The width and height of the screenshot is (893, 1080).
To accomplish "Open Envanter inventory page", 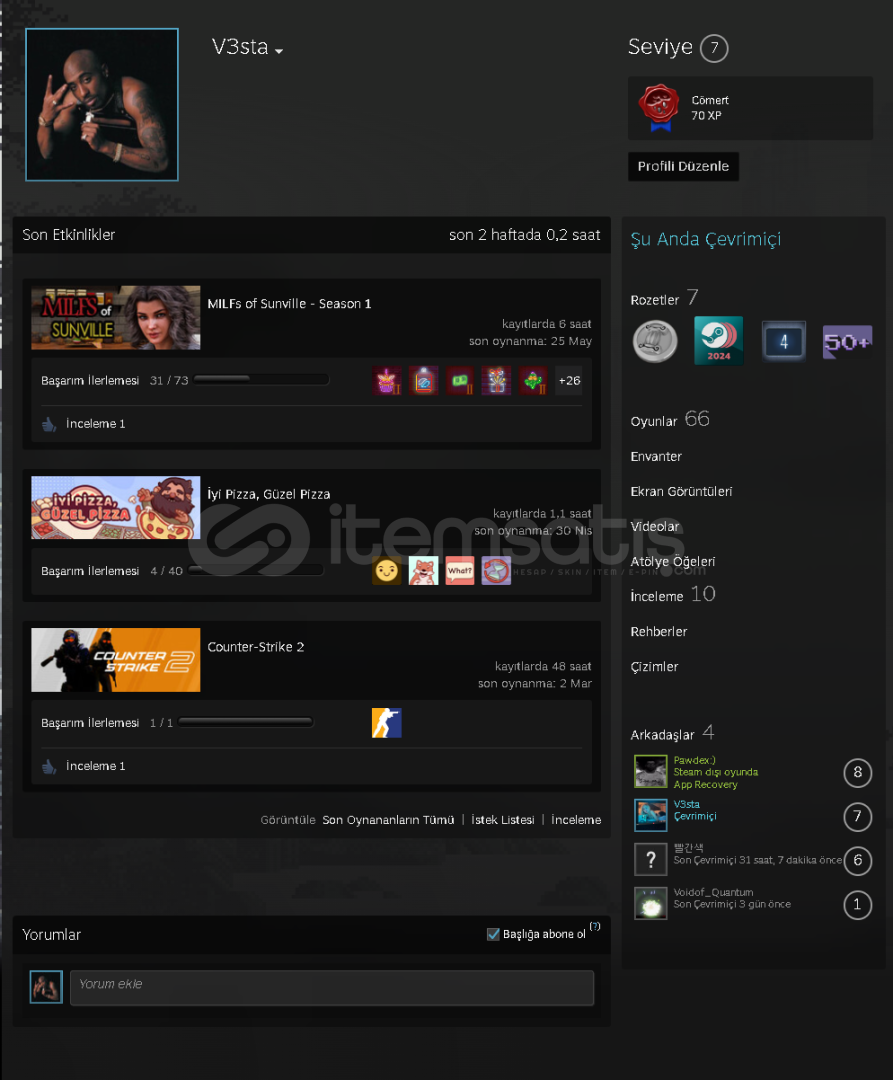I will coord(655,457).
